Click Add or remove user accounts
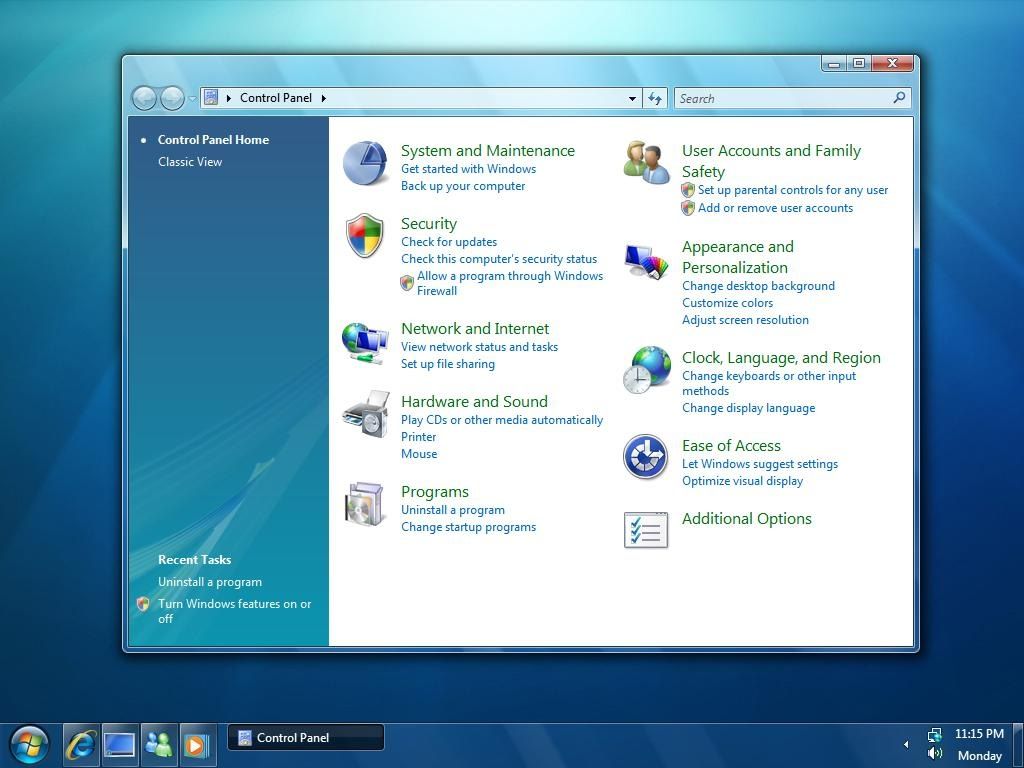This screenshot has height=768, width=1024. coord(775,208)
